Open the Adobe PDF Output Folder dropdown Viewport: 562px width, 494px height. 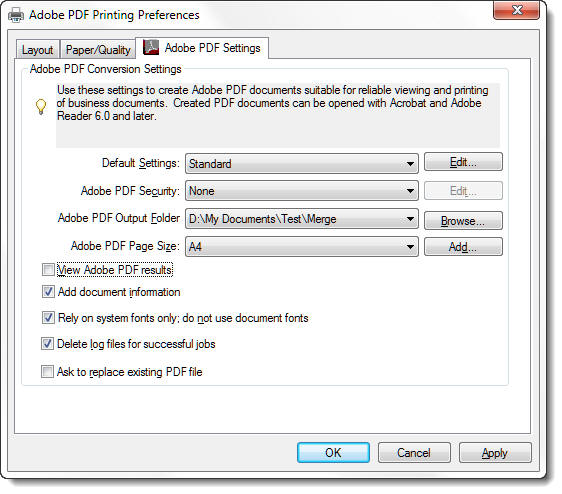(x=301, y=219)
